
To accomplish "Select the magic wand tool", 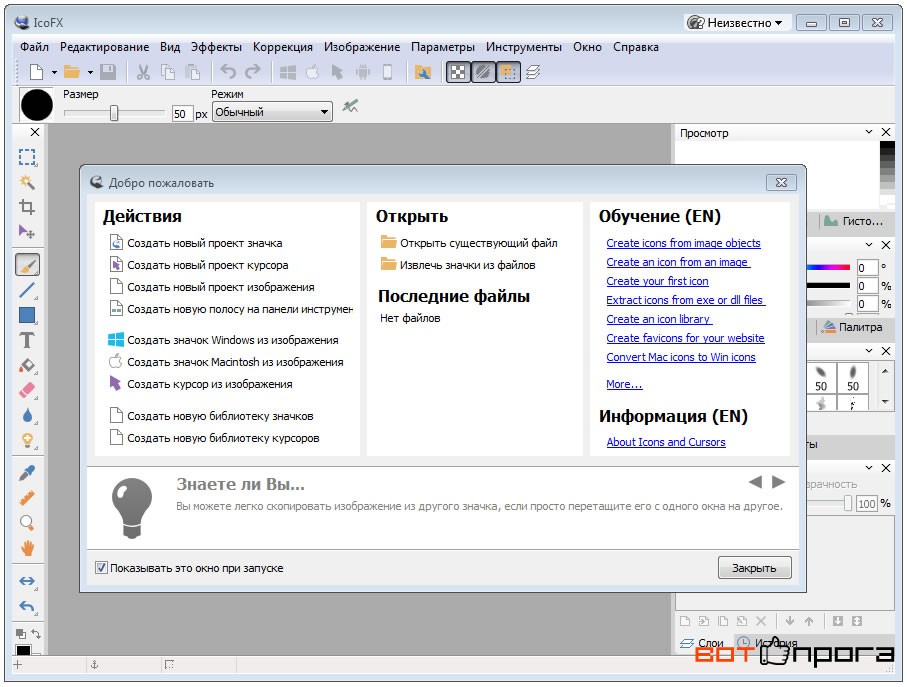I will point(27,182).
